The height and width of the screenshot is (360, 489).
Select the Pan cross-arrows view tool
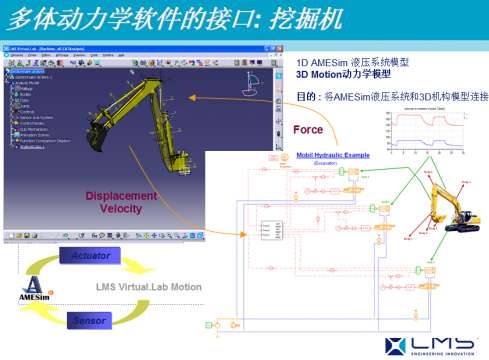tap(154, 236)
